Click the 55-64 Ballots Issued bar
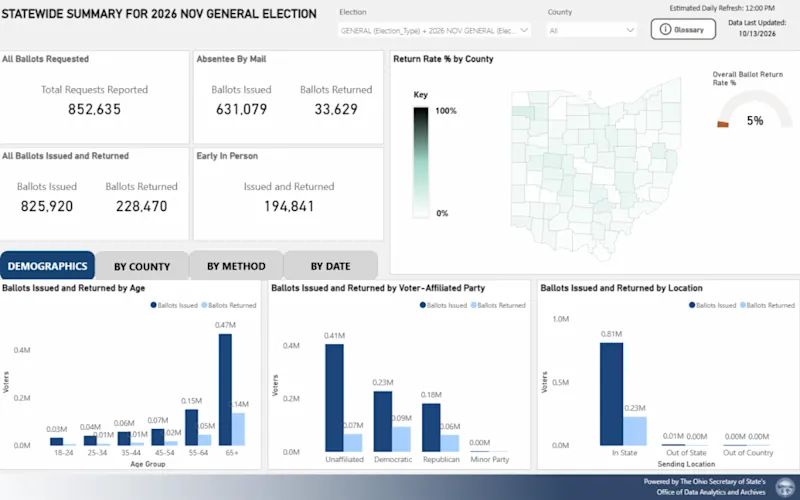Image resolution: width=800 pixels, height=500 pixels. [191, 428]
